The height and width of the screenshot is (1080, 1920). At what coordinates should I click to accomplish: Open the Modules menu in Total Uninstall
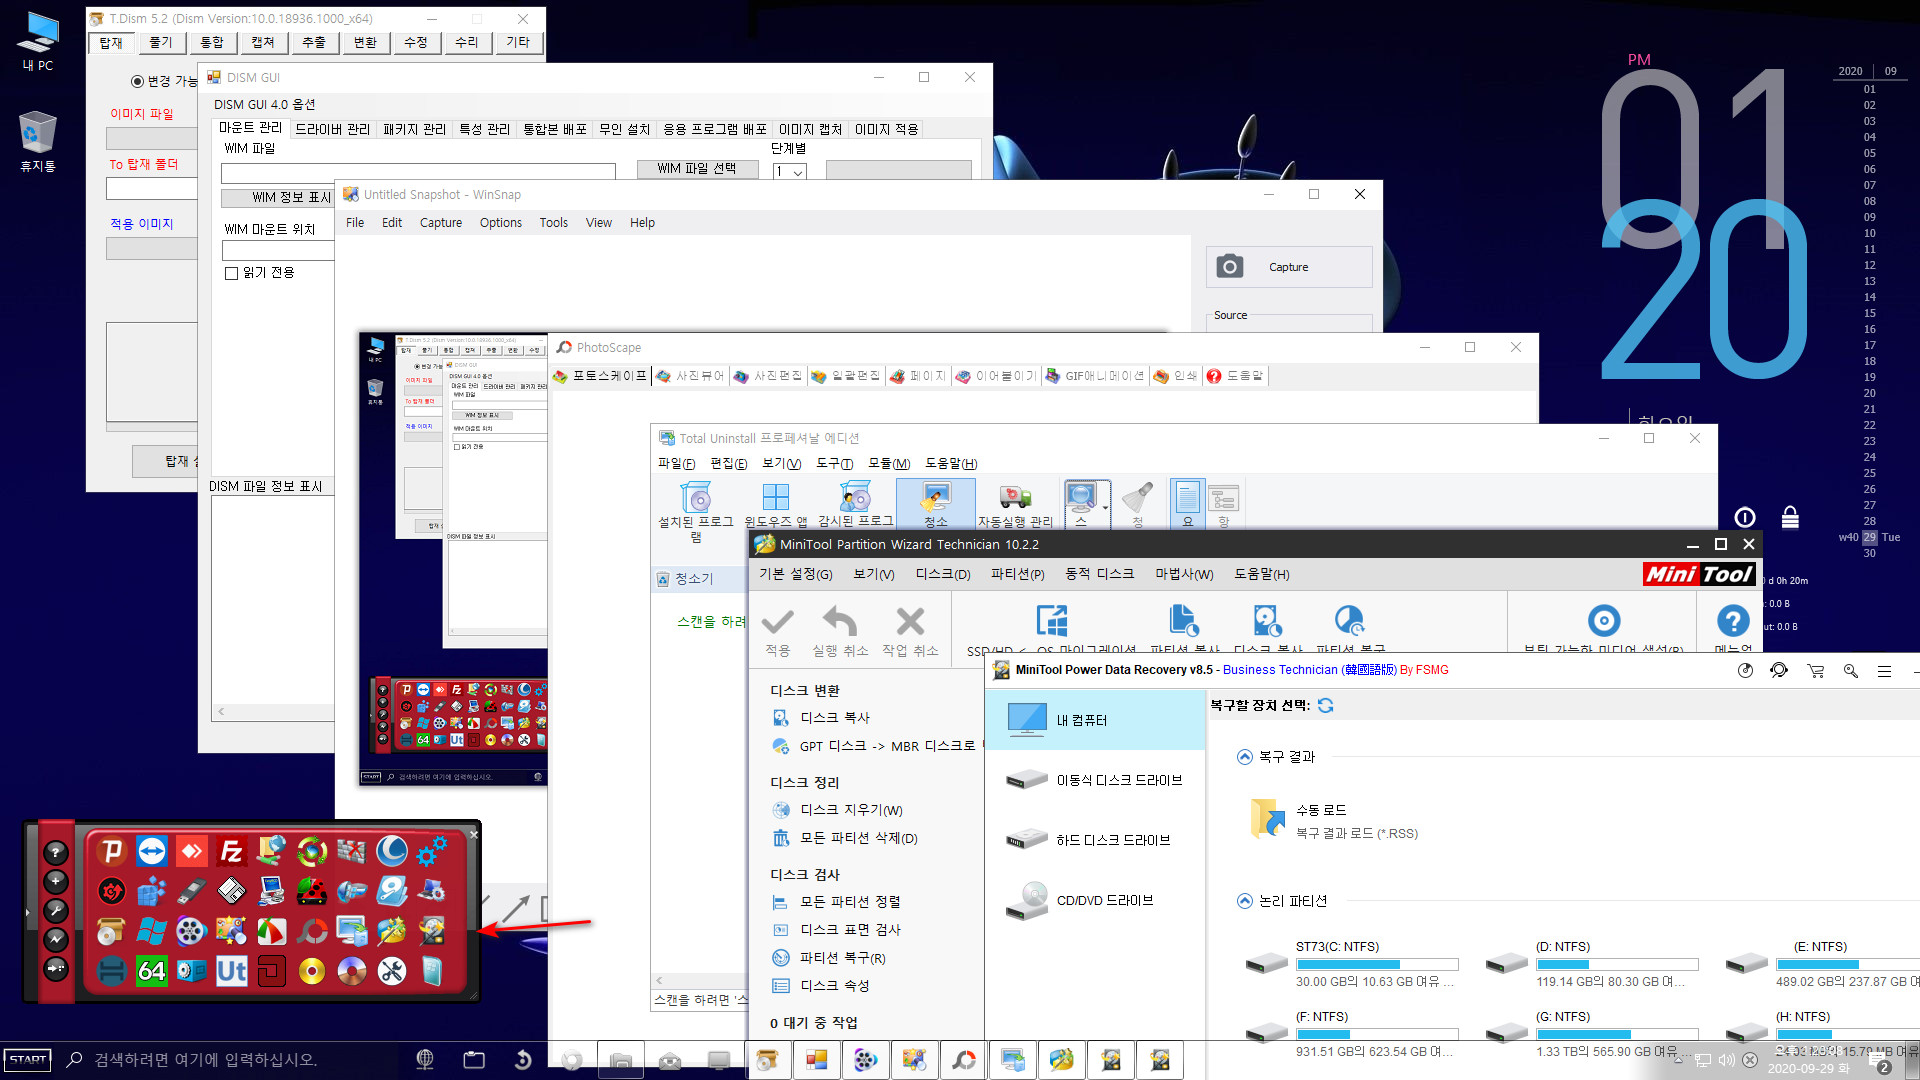pyautogui.click(x=889, y=464)
